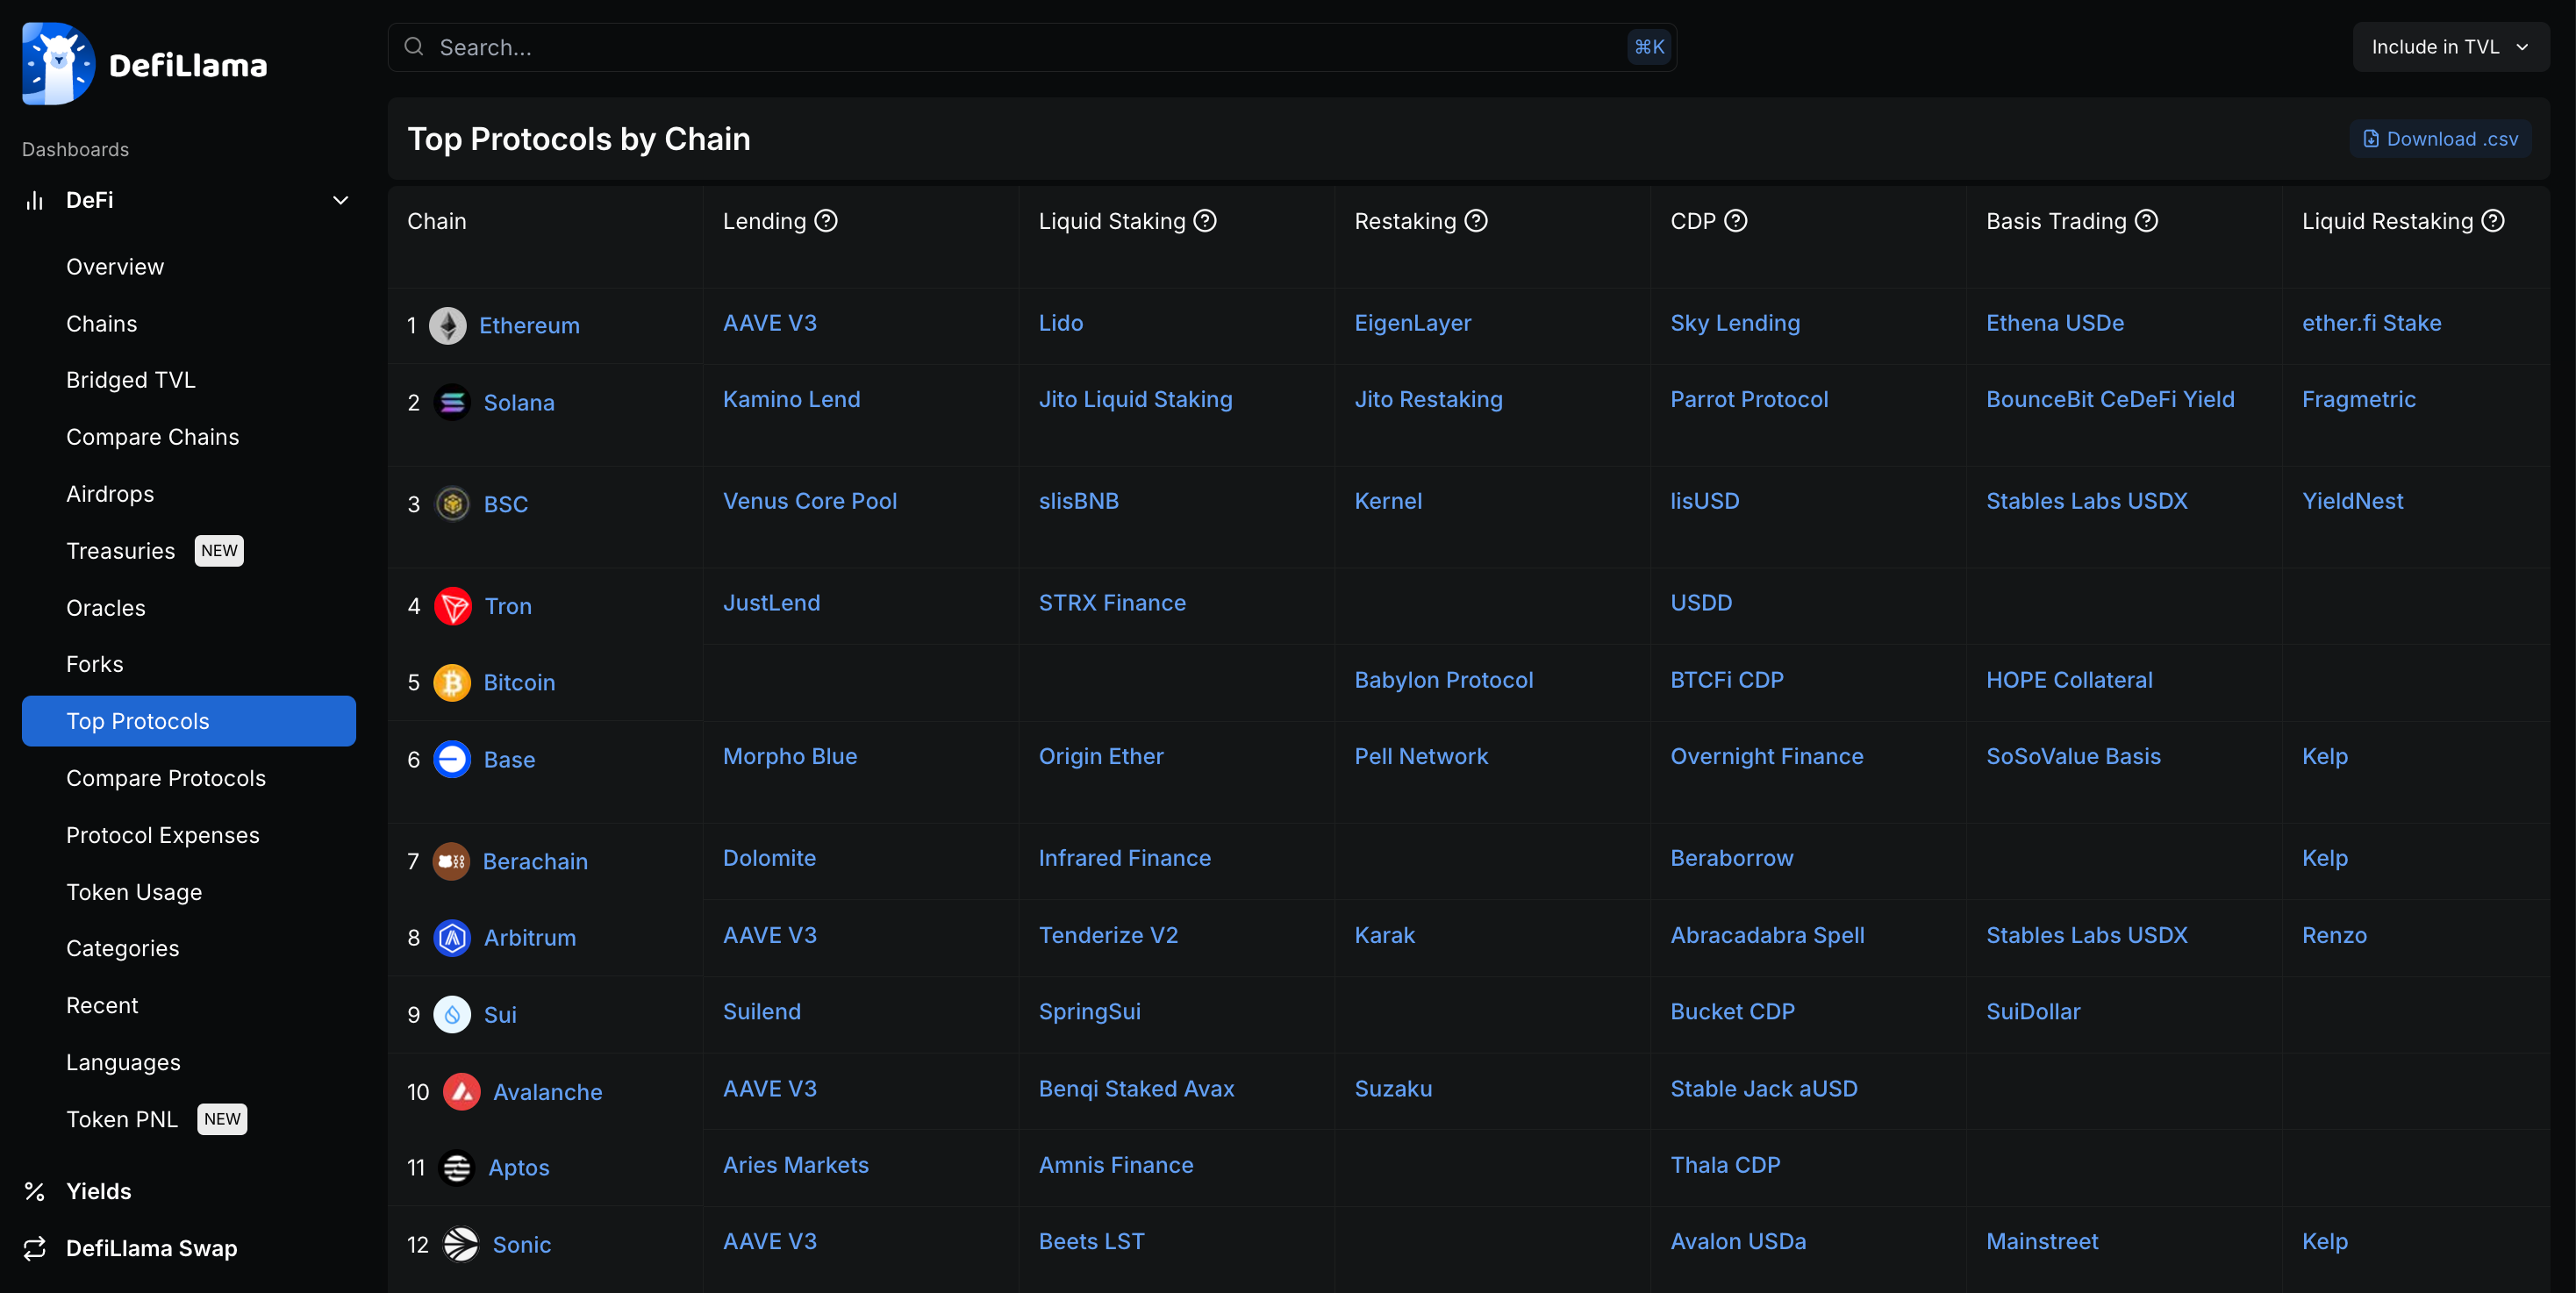
Task: Click the Tron chain icon
Action: [x=453, y=606]
